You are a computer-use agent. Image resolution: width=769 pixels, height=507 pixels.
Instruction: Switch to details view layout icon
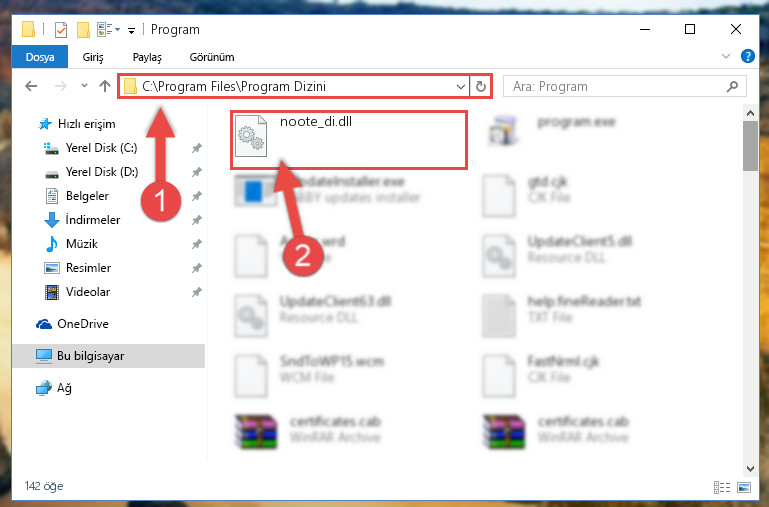point(722,487)
